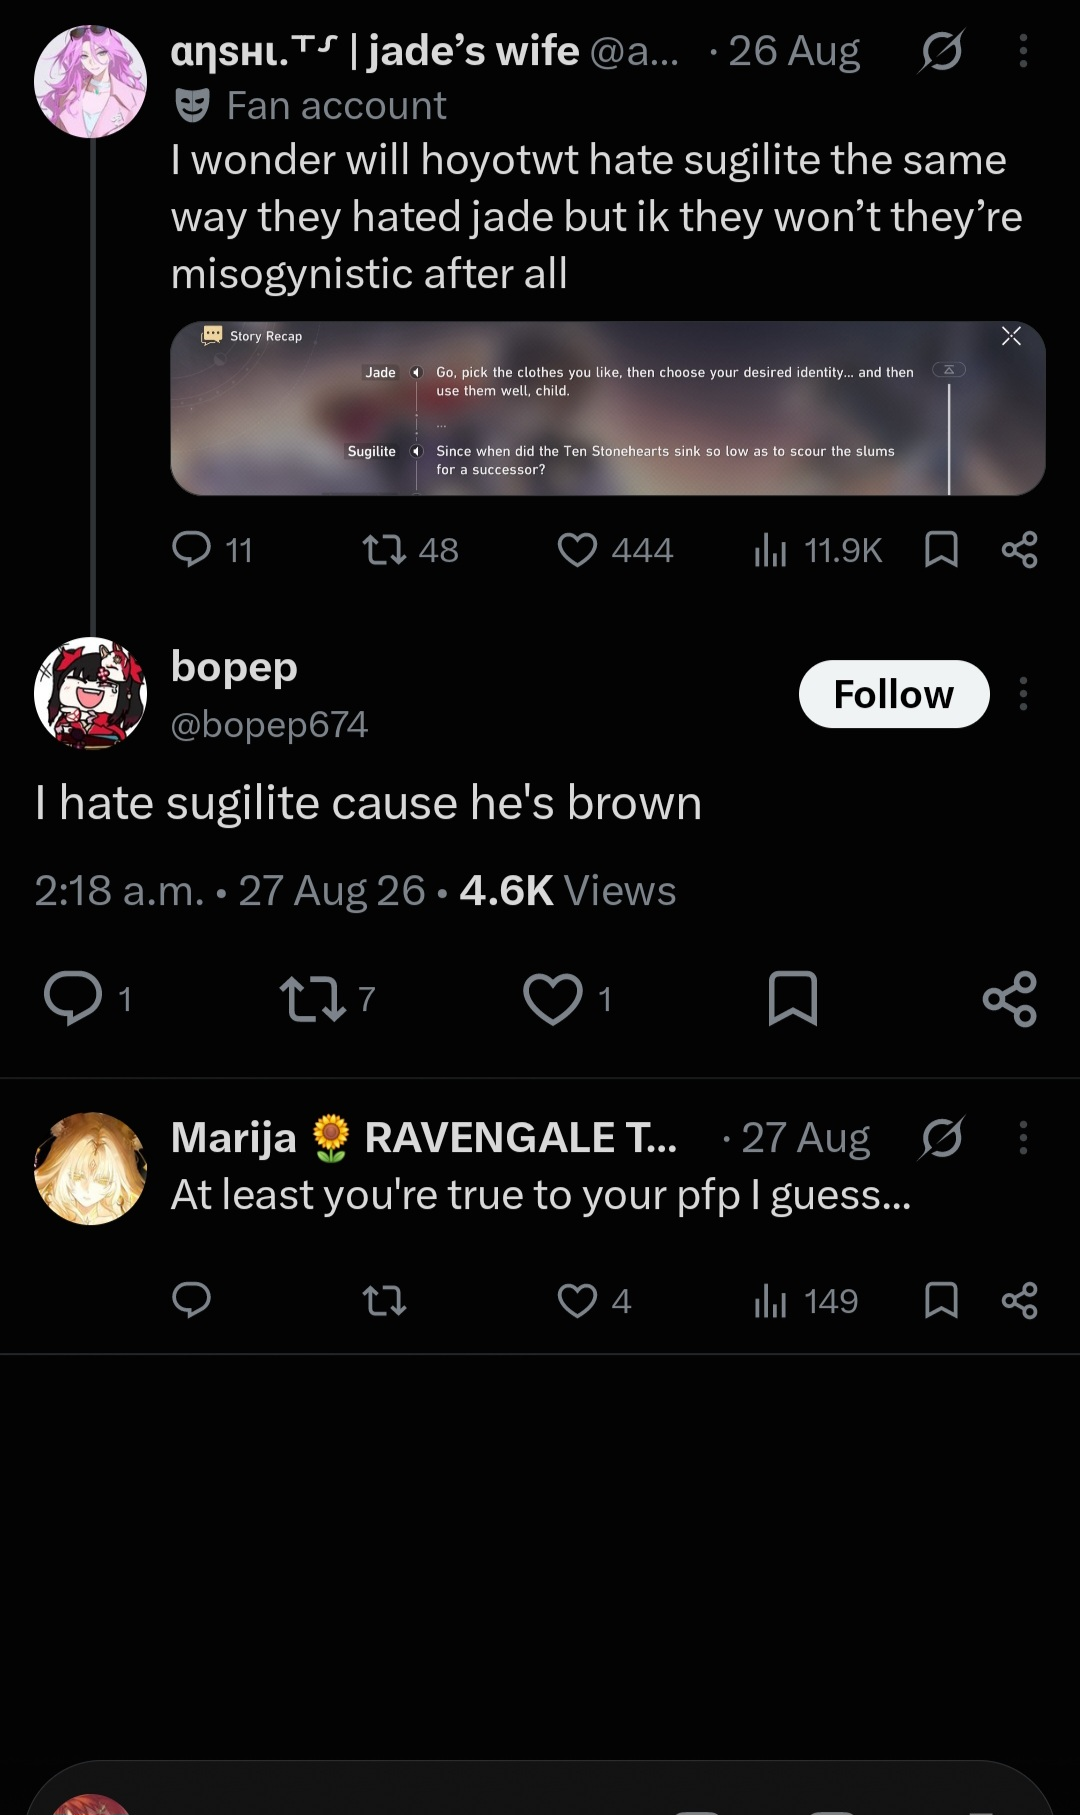Image resolution: width=1080 pixels, height=1815 pixels.
Task: Bookmark the jade's wife tweet
Action: coord(941,549)
